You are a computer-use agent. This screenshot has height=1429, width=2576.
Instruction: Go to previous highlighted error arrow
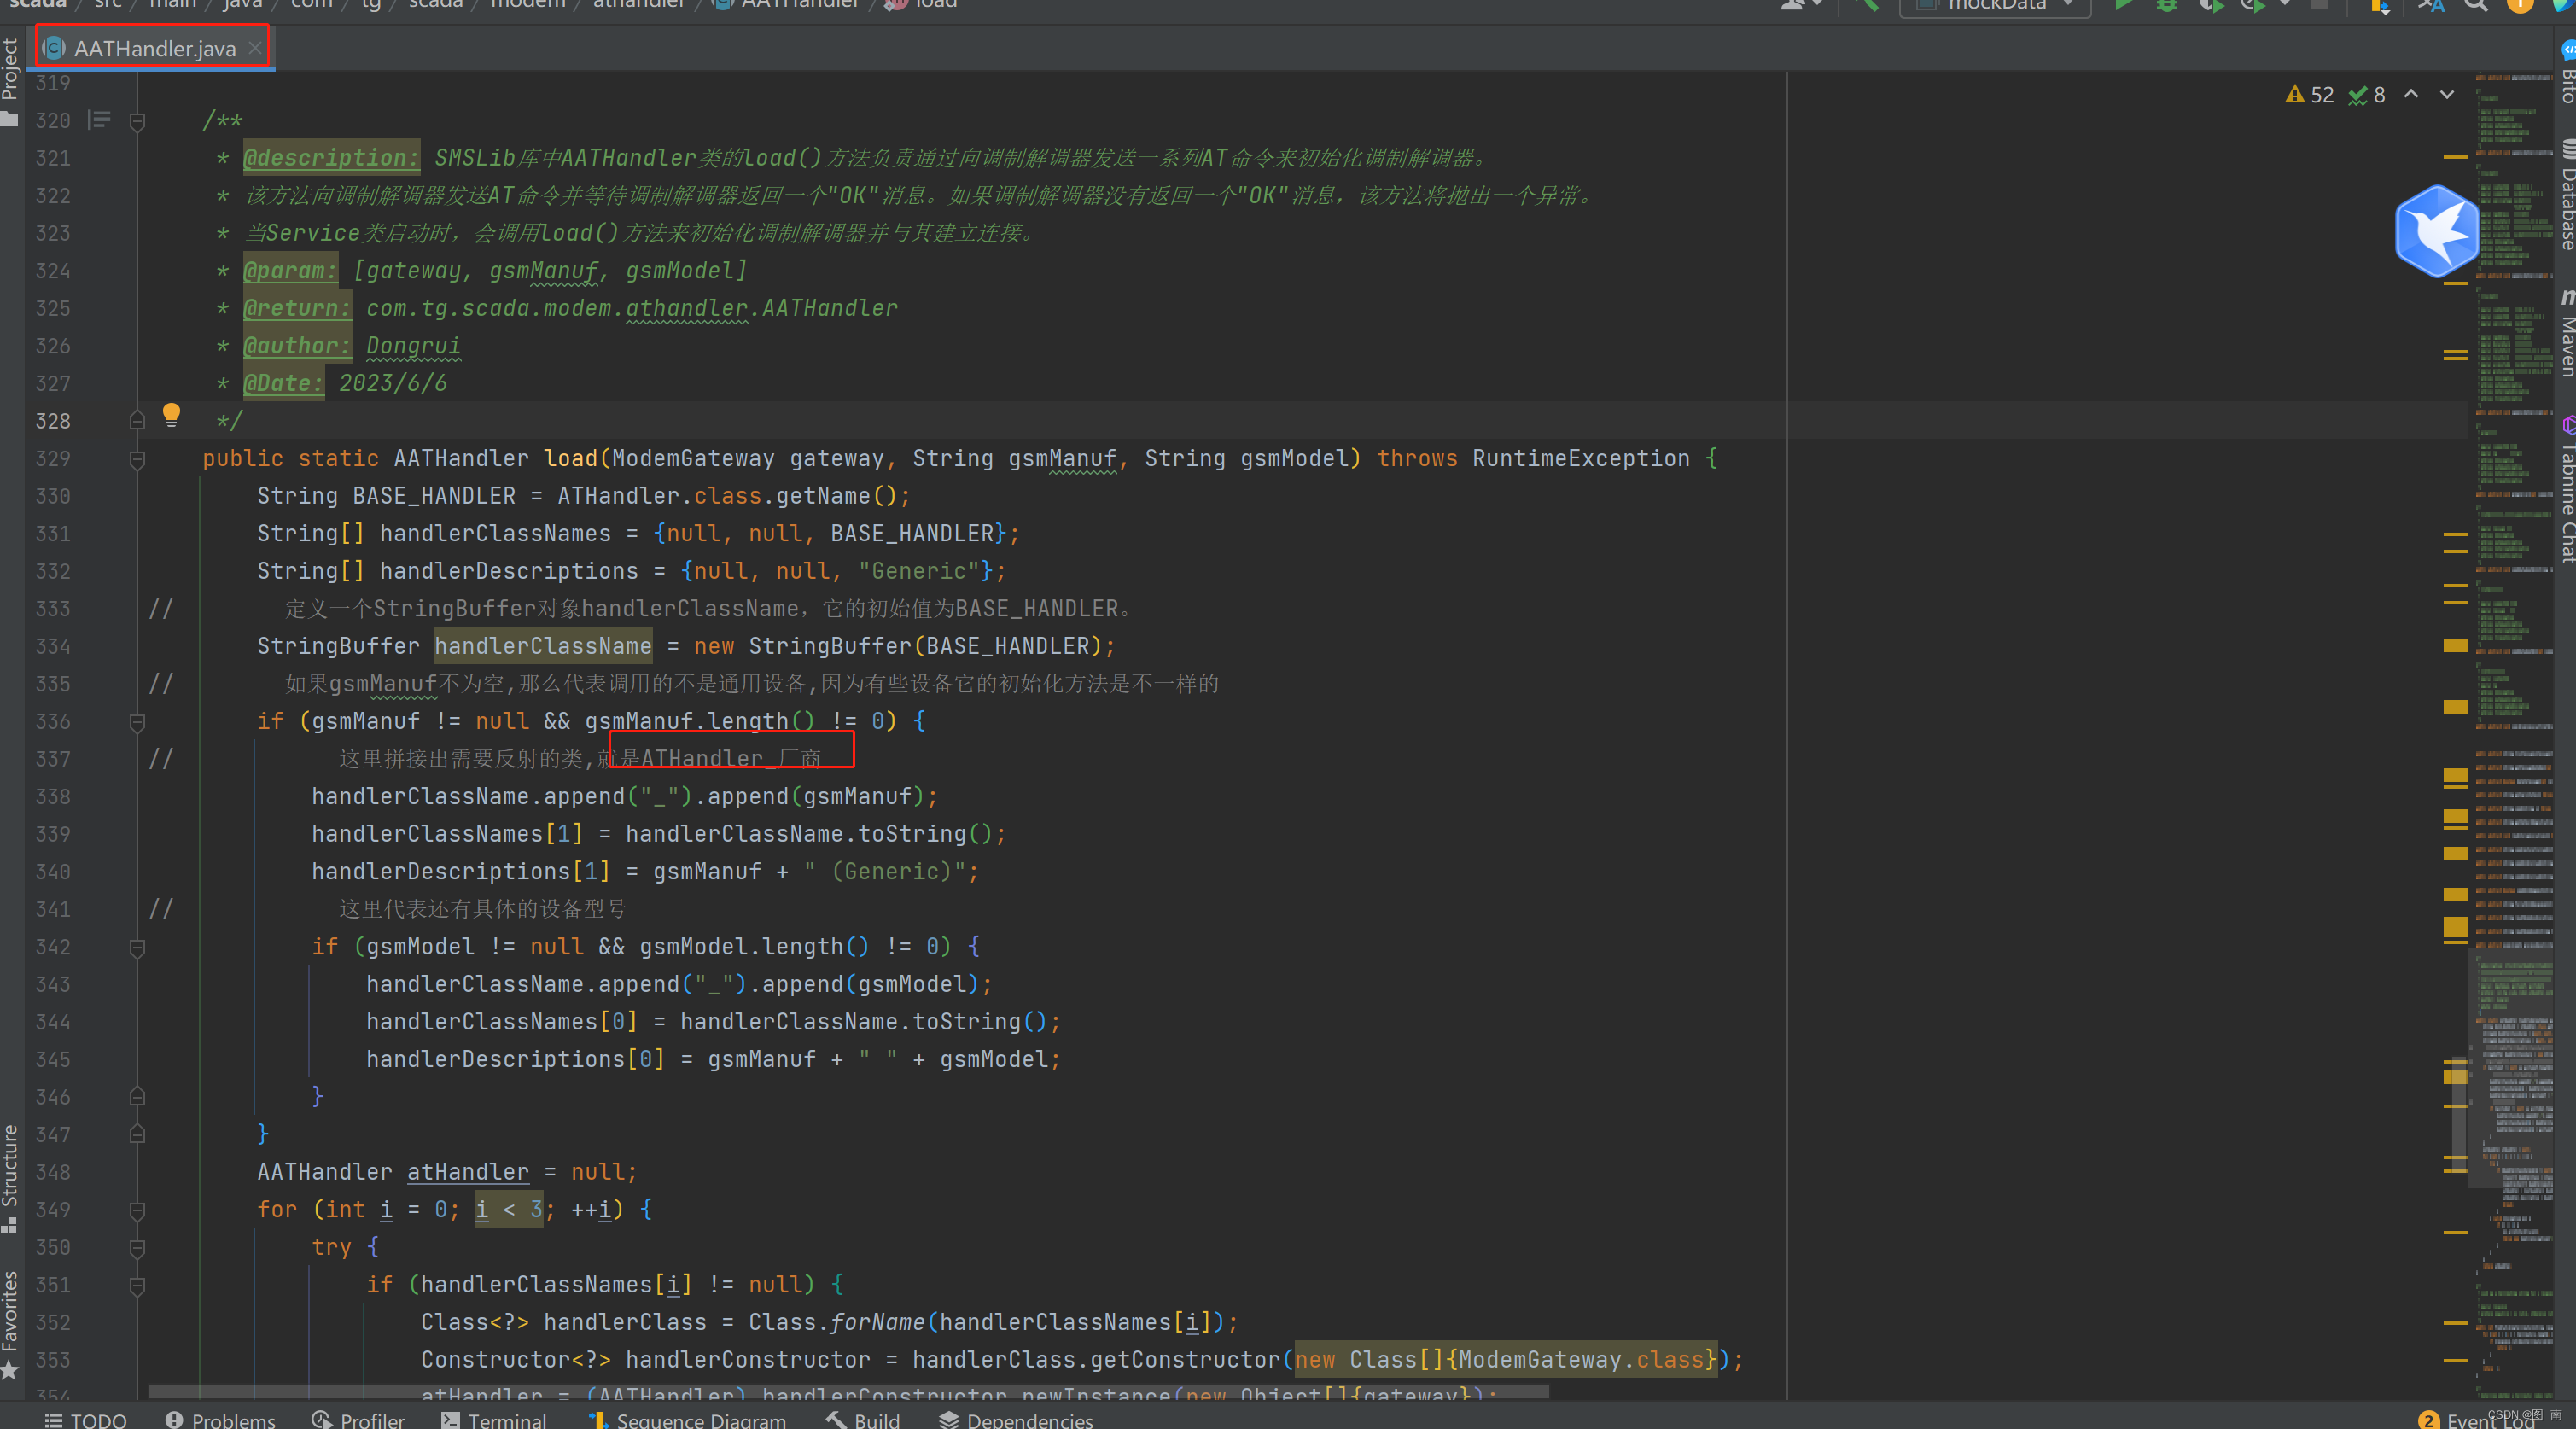[x=2411, y=94]
